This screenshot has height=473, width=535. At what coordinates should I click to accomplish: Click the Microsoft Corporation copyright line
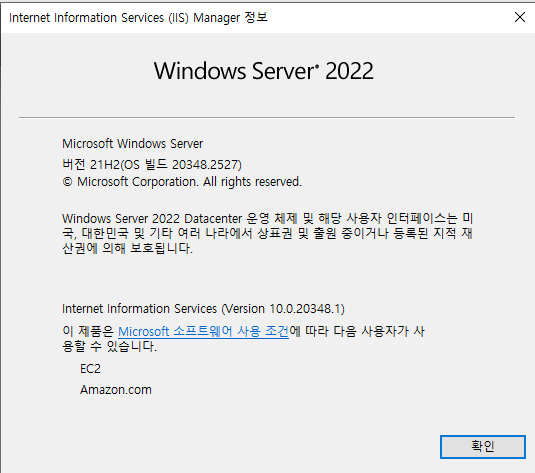point(182,182)
